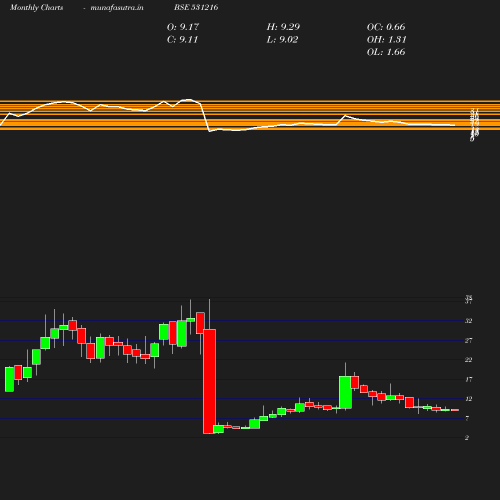Image resolution: width=500 pixels, height=500 pixels.
Task: Click the 'BSE 531216' stock code text
Action: point(196,7)
